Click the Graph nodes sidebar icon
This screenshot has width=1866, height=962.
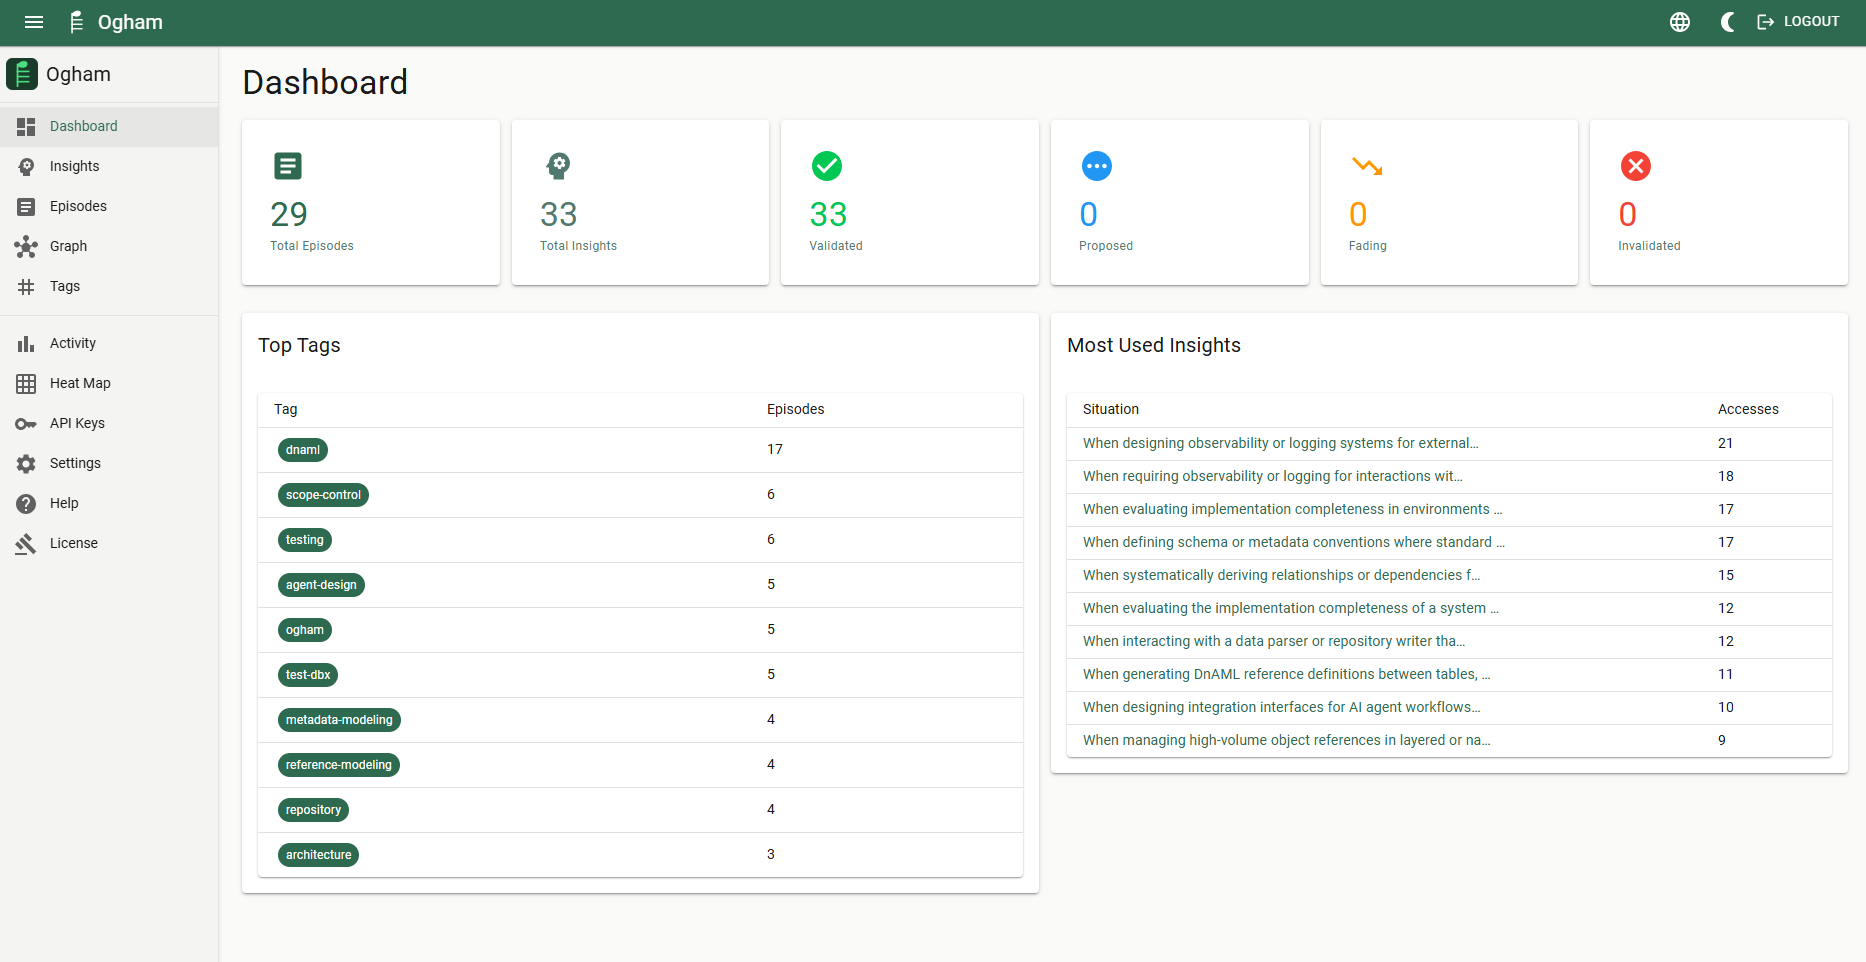[x=26, y=246]
